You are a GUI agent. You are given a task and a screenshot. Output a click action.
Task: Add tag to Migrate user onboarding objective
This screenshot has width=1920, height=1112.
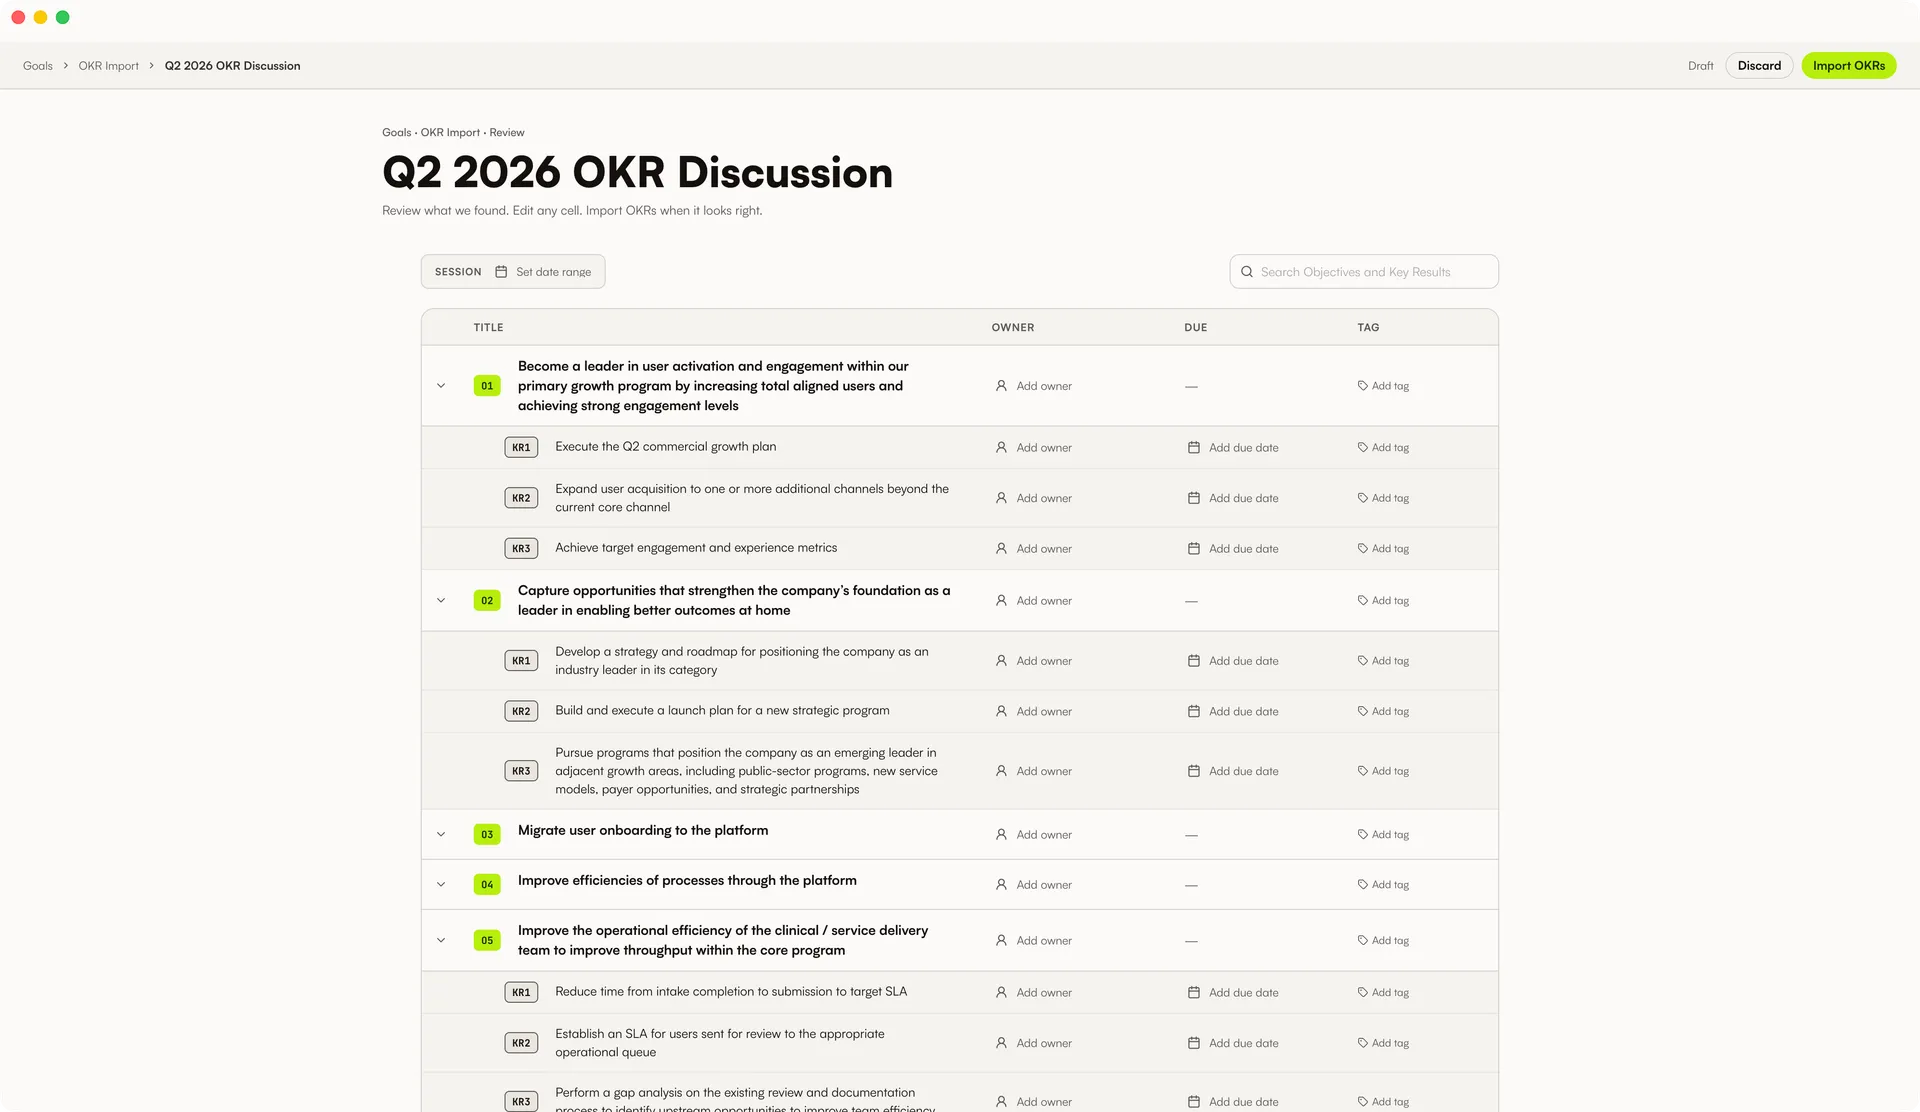[x=1383, y=835]
